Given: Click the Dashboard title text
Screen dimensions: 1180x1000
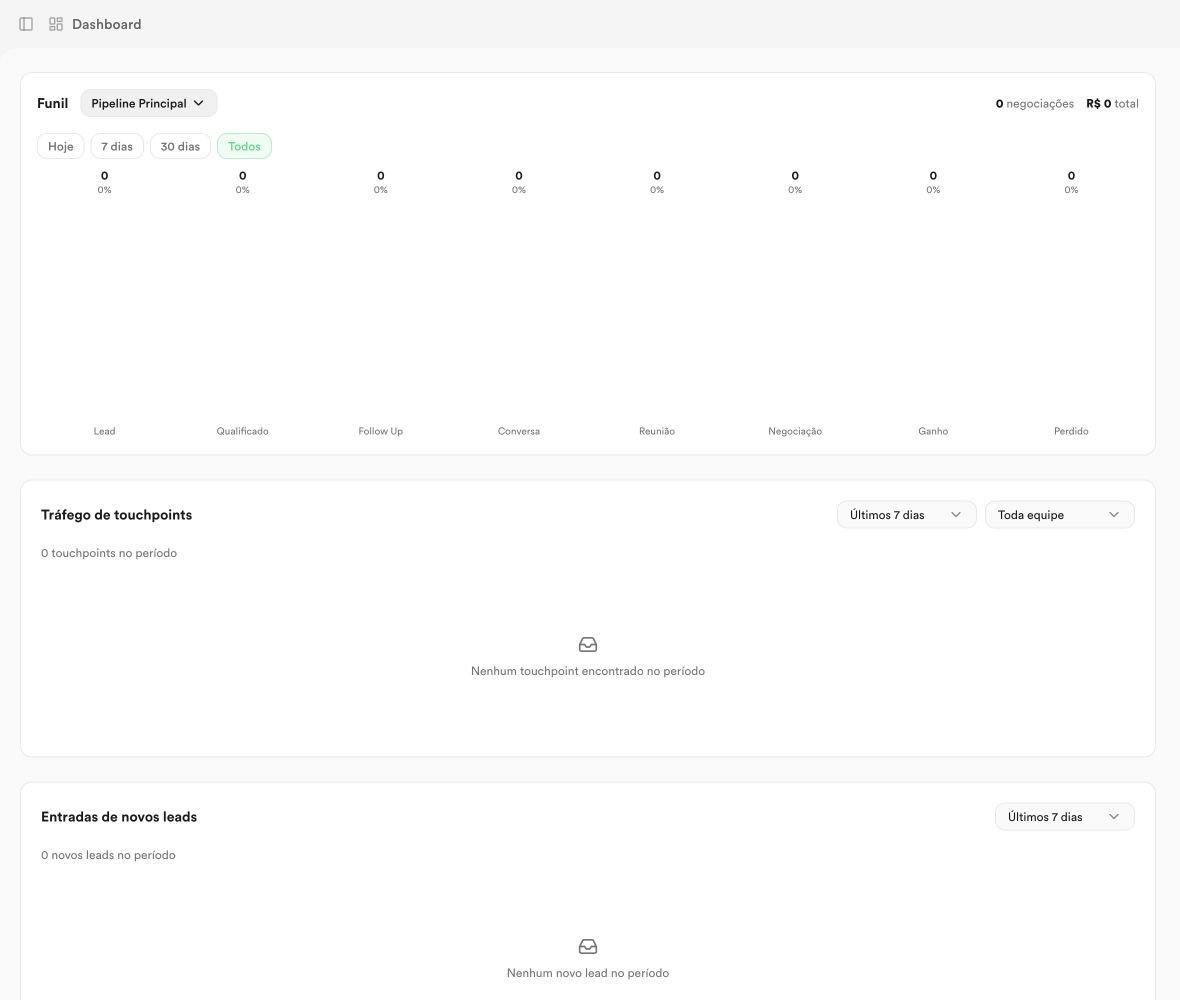Looking at the screenshot, I should pos(106,24).
